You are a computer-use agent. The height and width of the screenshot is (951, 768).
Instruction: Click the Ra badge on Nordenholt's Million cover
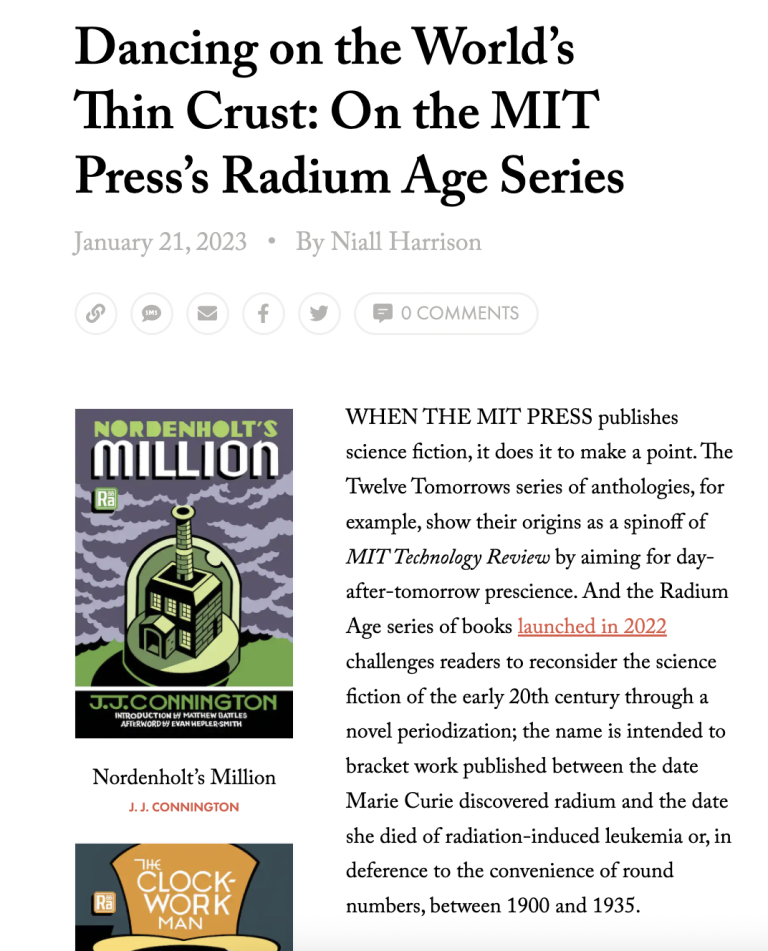pyautogui.click(x=103, y=499)
